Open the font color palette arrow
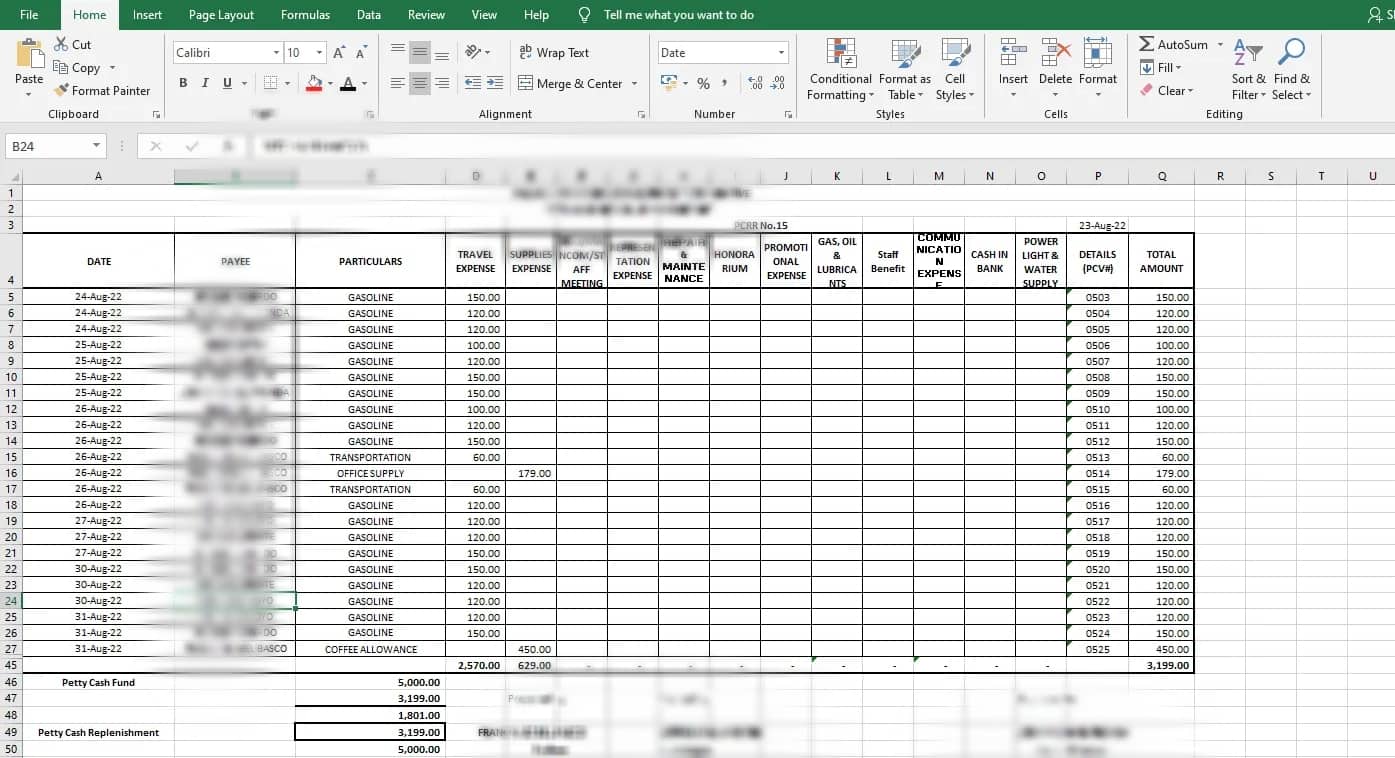The height and width of the screenshot is (758, 1395). 364,83
